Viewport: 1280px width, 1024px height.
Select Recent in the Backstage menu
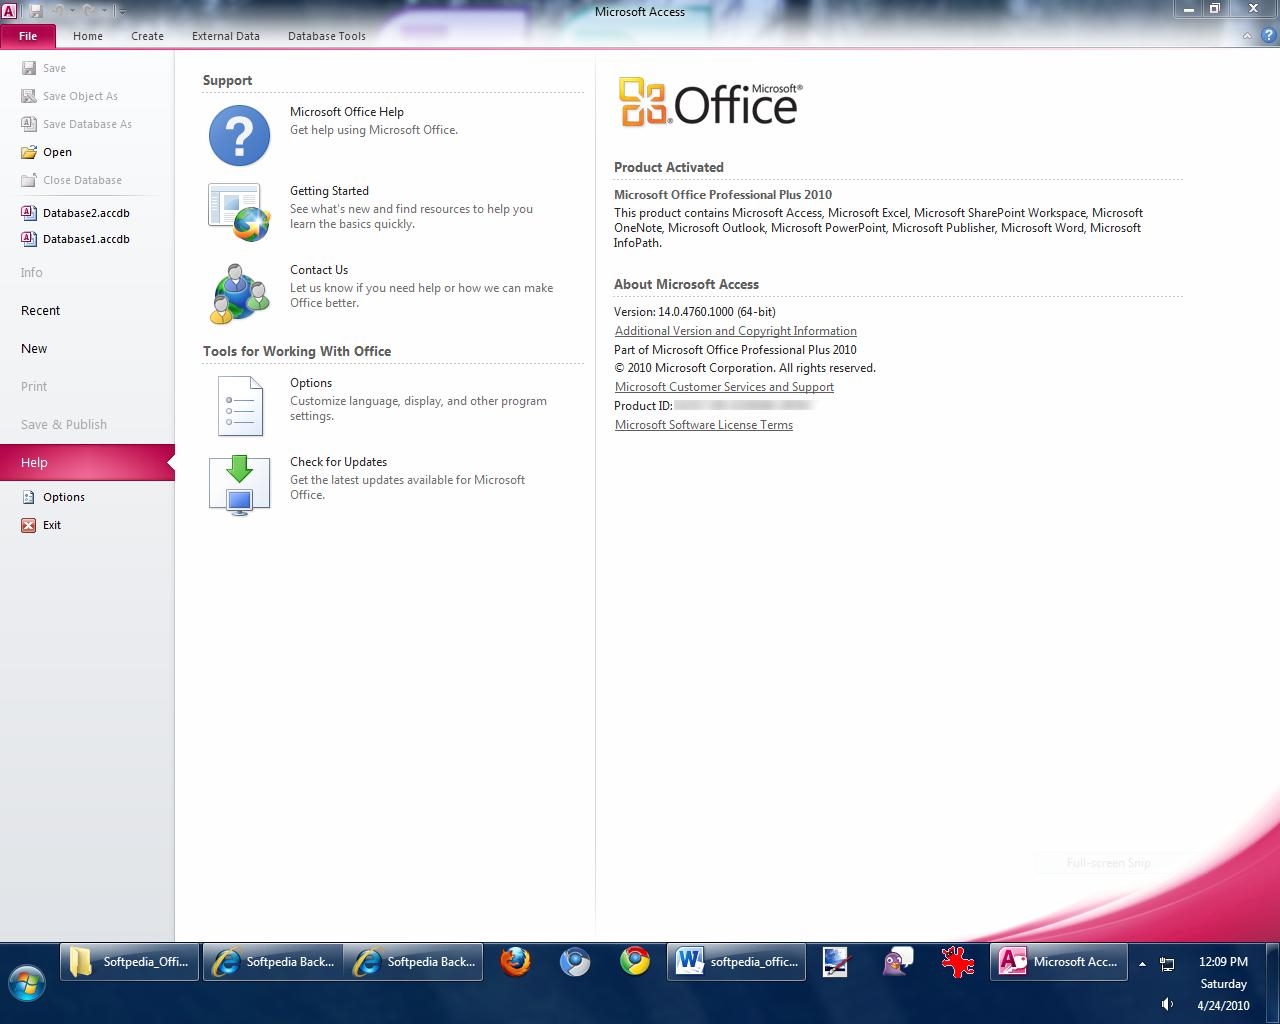(40, 311)
